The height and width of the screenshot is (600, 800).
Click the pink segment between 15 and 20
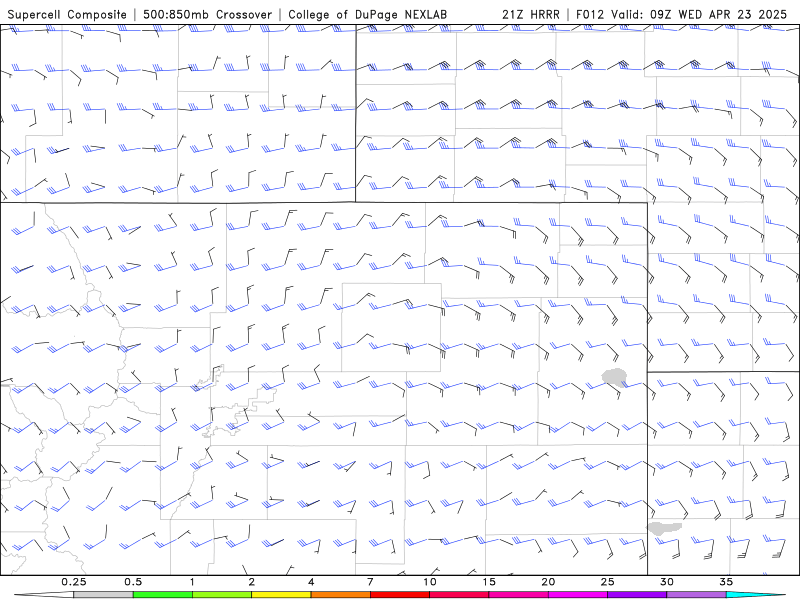pos(518,595)
